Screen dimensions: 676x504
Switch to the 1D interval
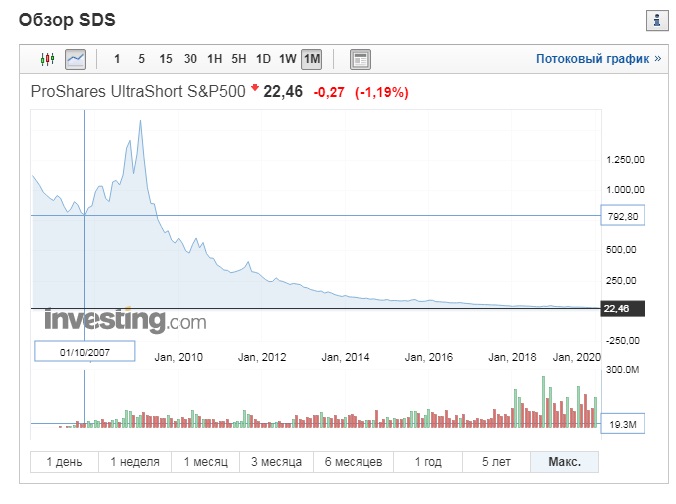pyautogui.click(x=264, y=59)
